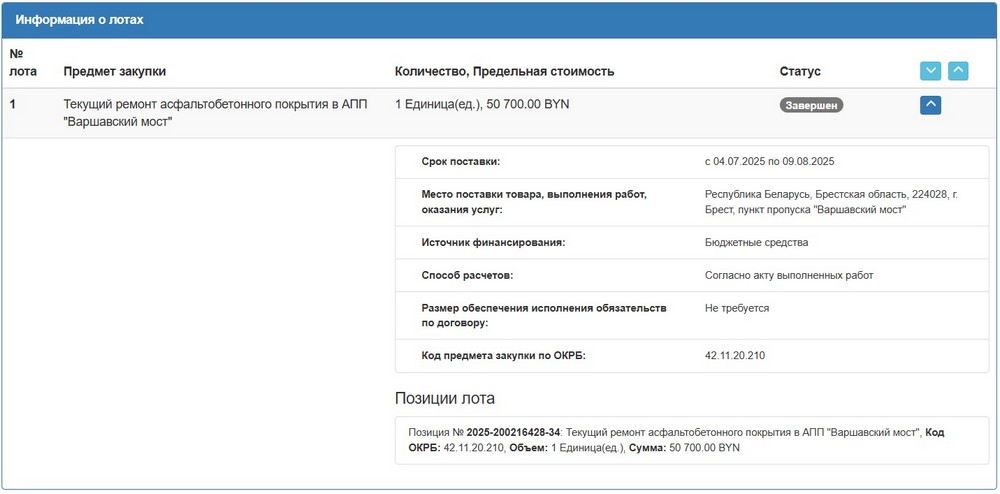Click OKRB code value '42.11.20.210' in table
This screenshot has height=494, width=1000.
[x=735, y=356]
